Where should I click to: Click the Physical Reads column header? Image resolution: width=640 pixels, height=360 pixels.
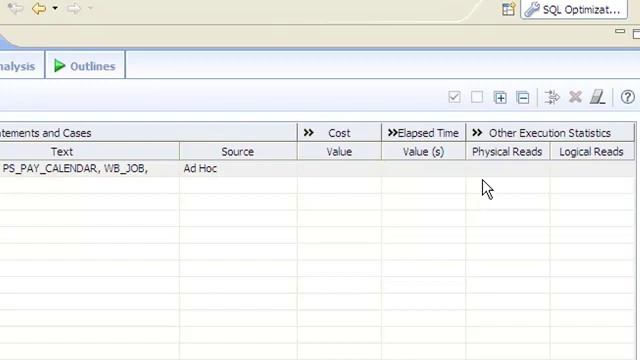tap(507, 152)
